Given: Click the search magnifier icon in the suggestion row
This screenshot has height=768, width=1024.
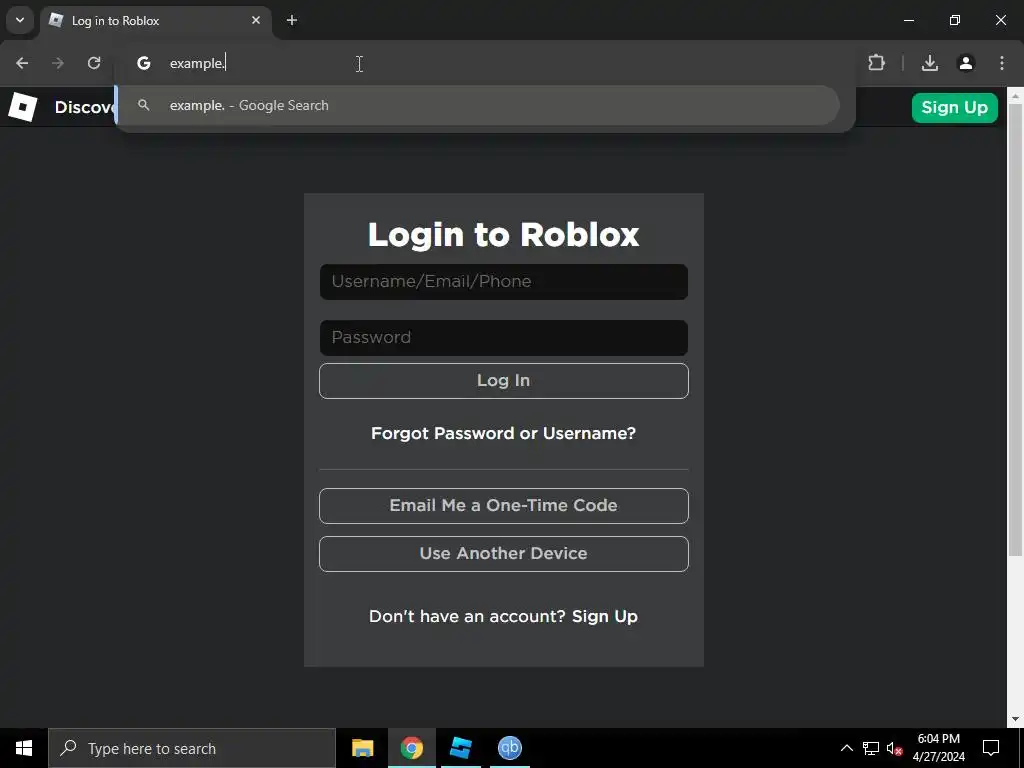Looking at the screenshot, I should click(144, 105).
